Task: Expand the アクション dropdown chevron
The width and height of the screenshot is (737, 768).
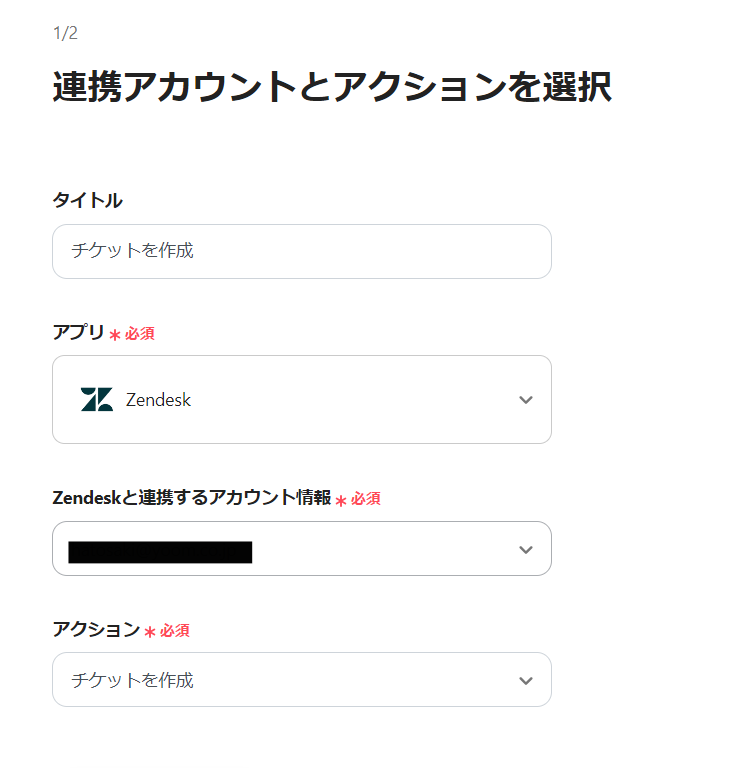Action: [x=526, y=681]
